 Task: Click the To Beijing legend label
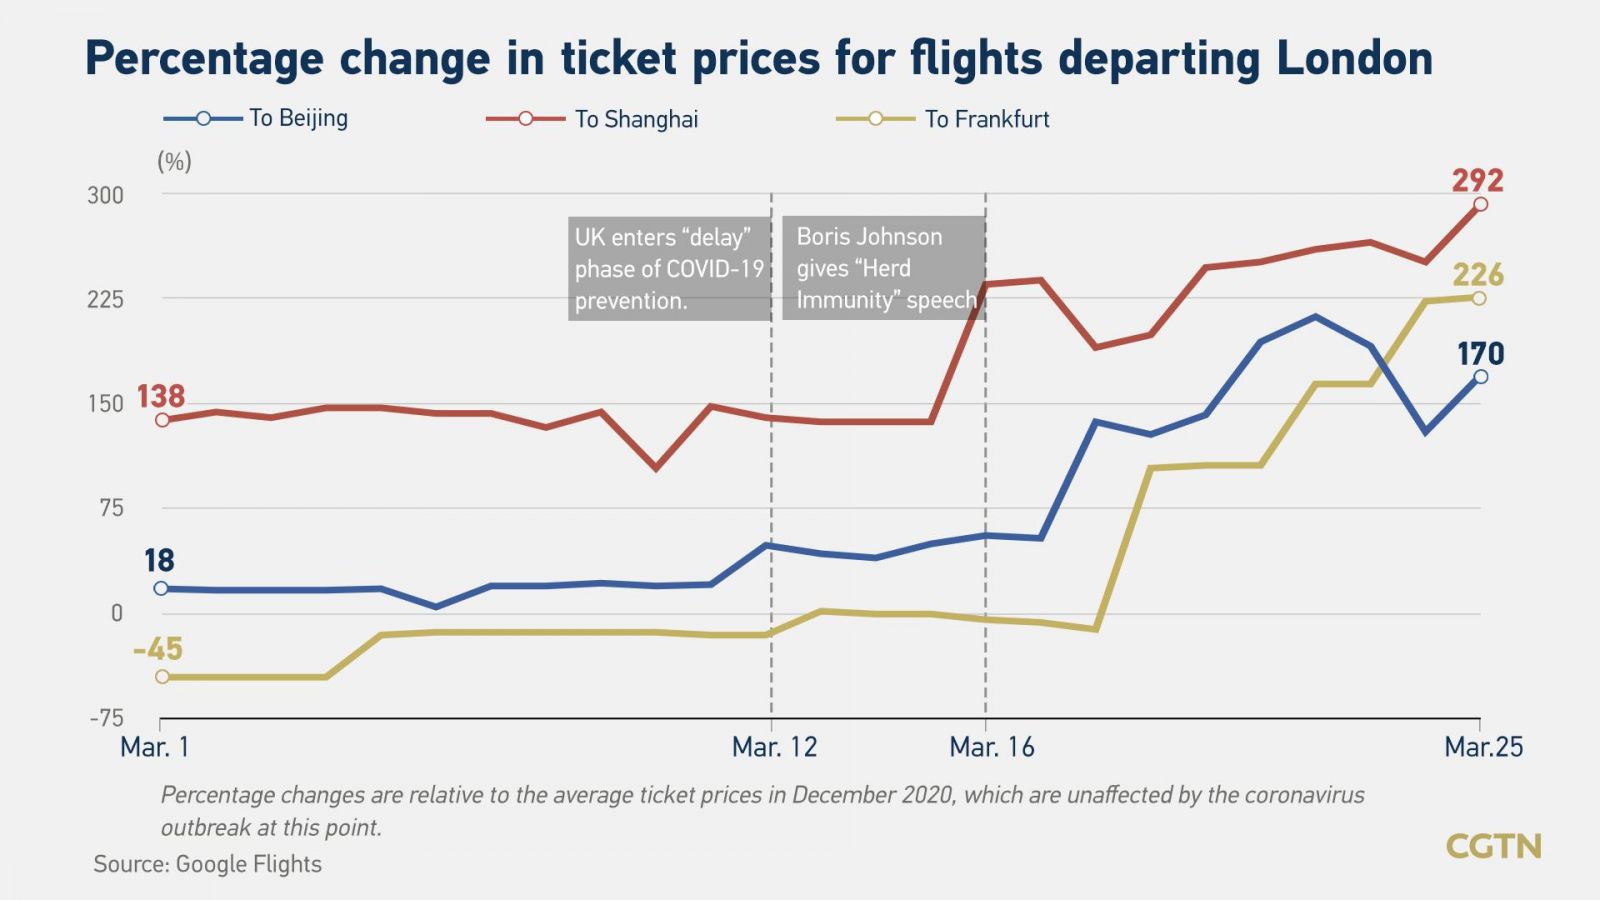(x=298, y=118)
